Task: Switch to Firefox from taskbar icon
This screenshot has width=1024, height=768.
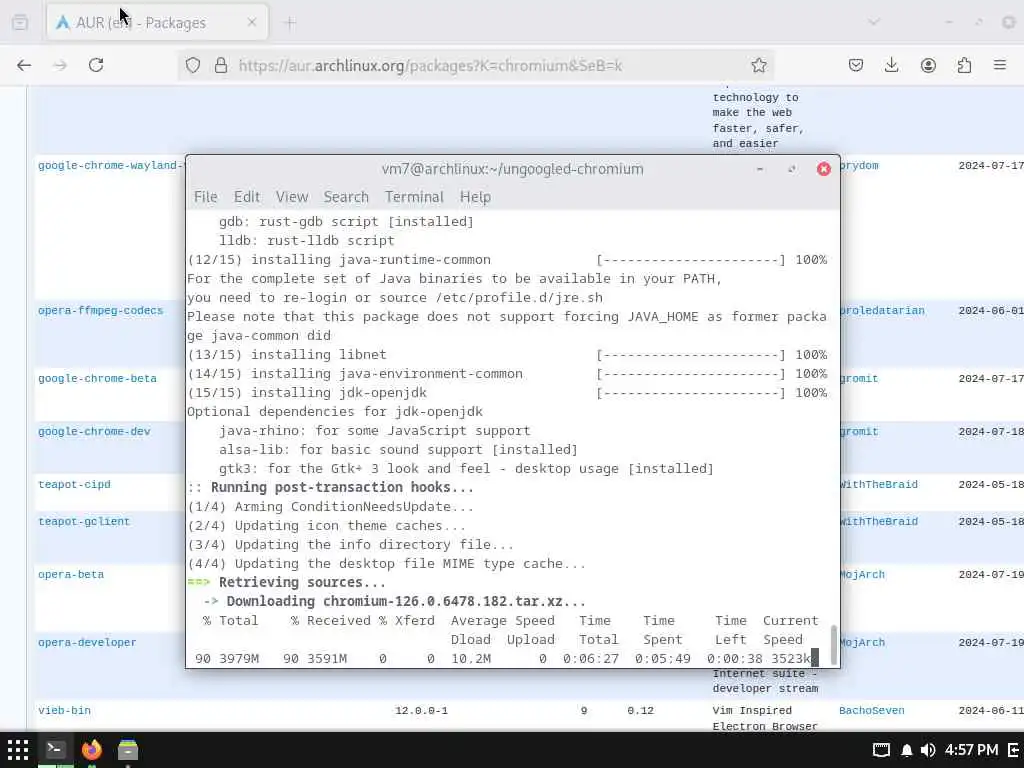Action: [x=92, y=750]
